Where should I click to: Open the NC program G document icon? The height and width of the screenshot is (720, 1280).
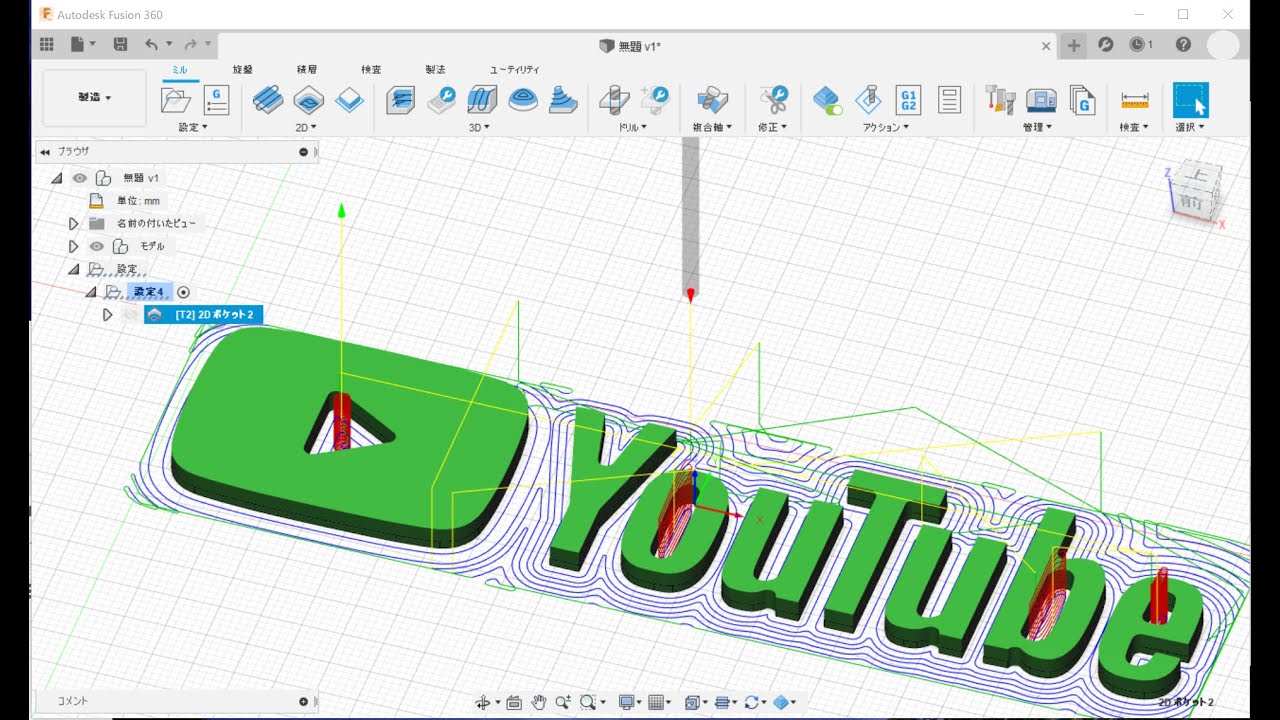pos(216,100)
